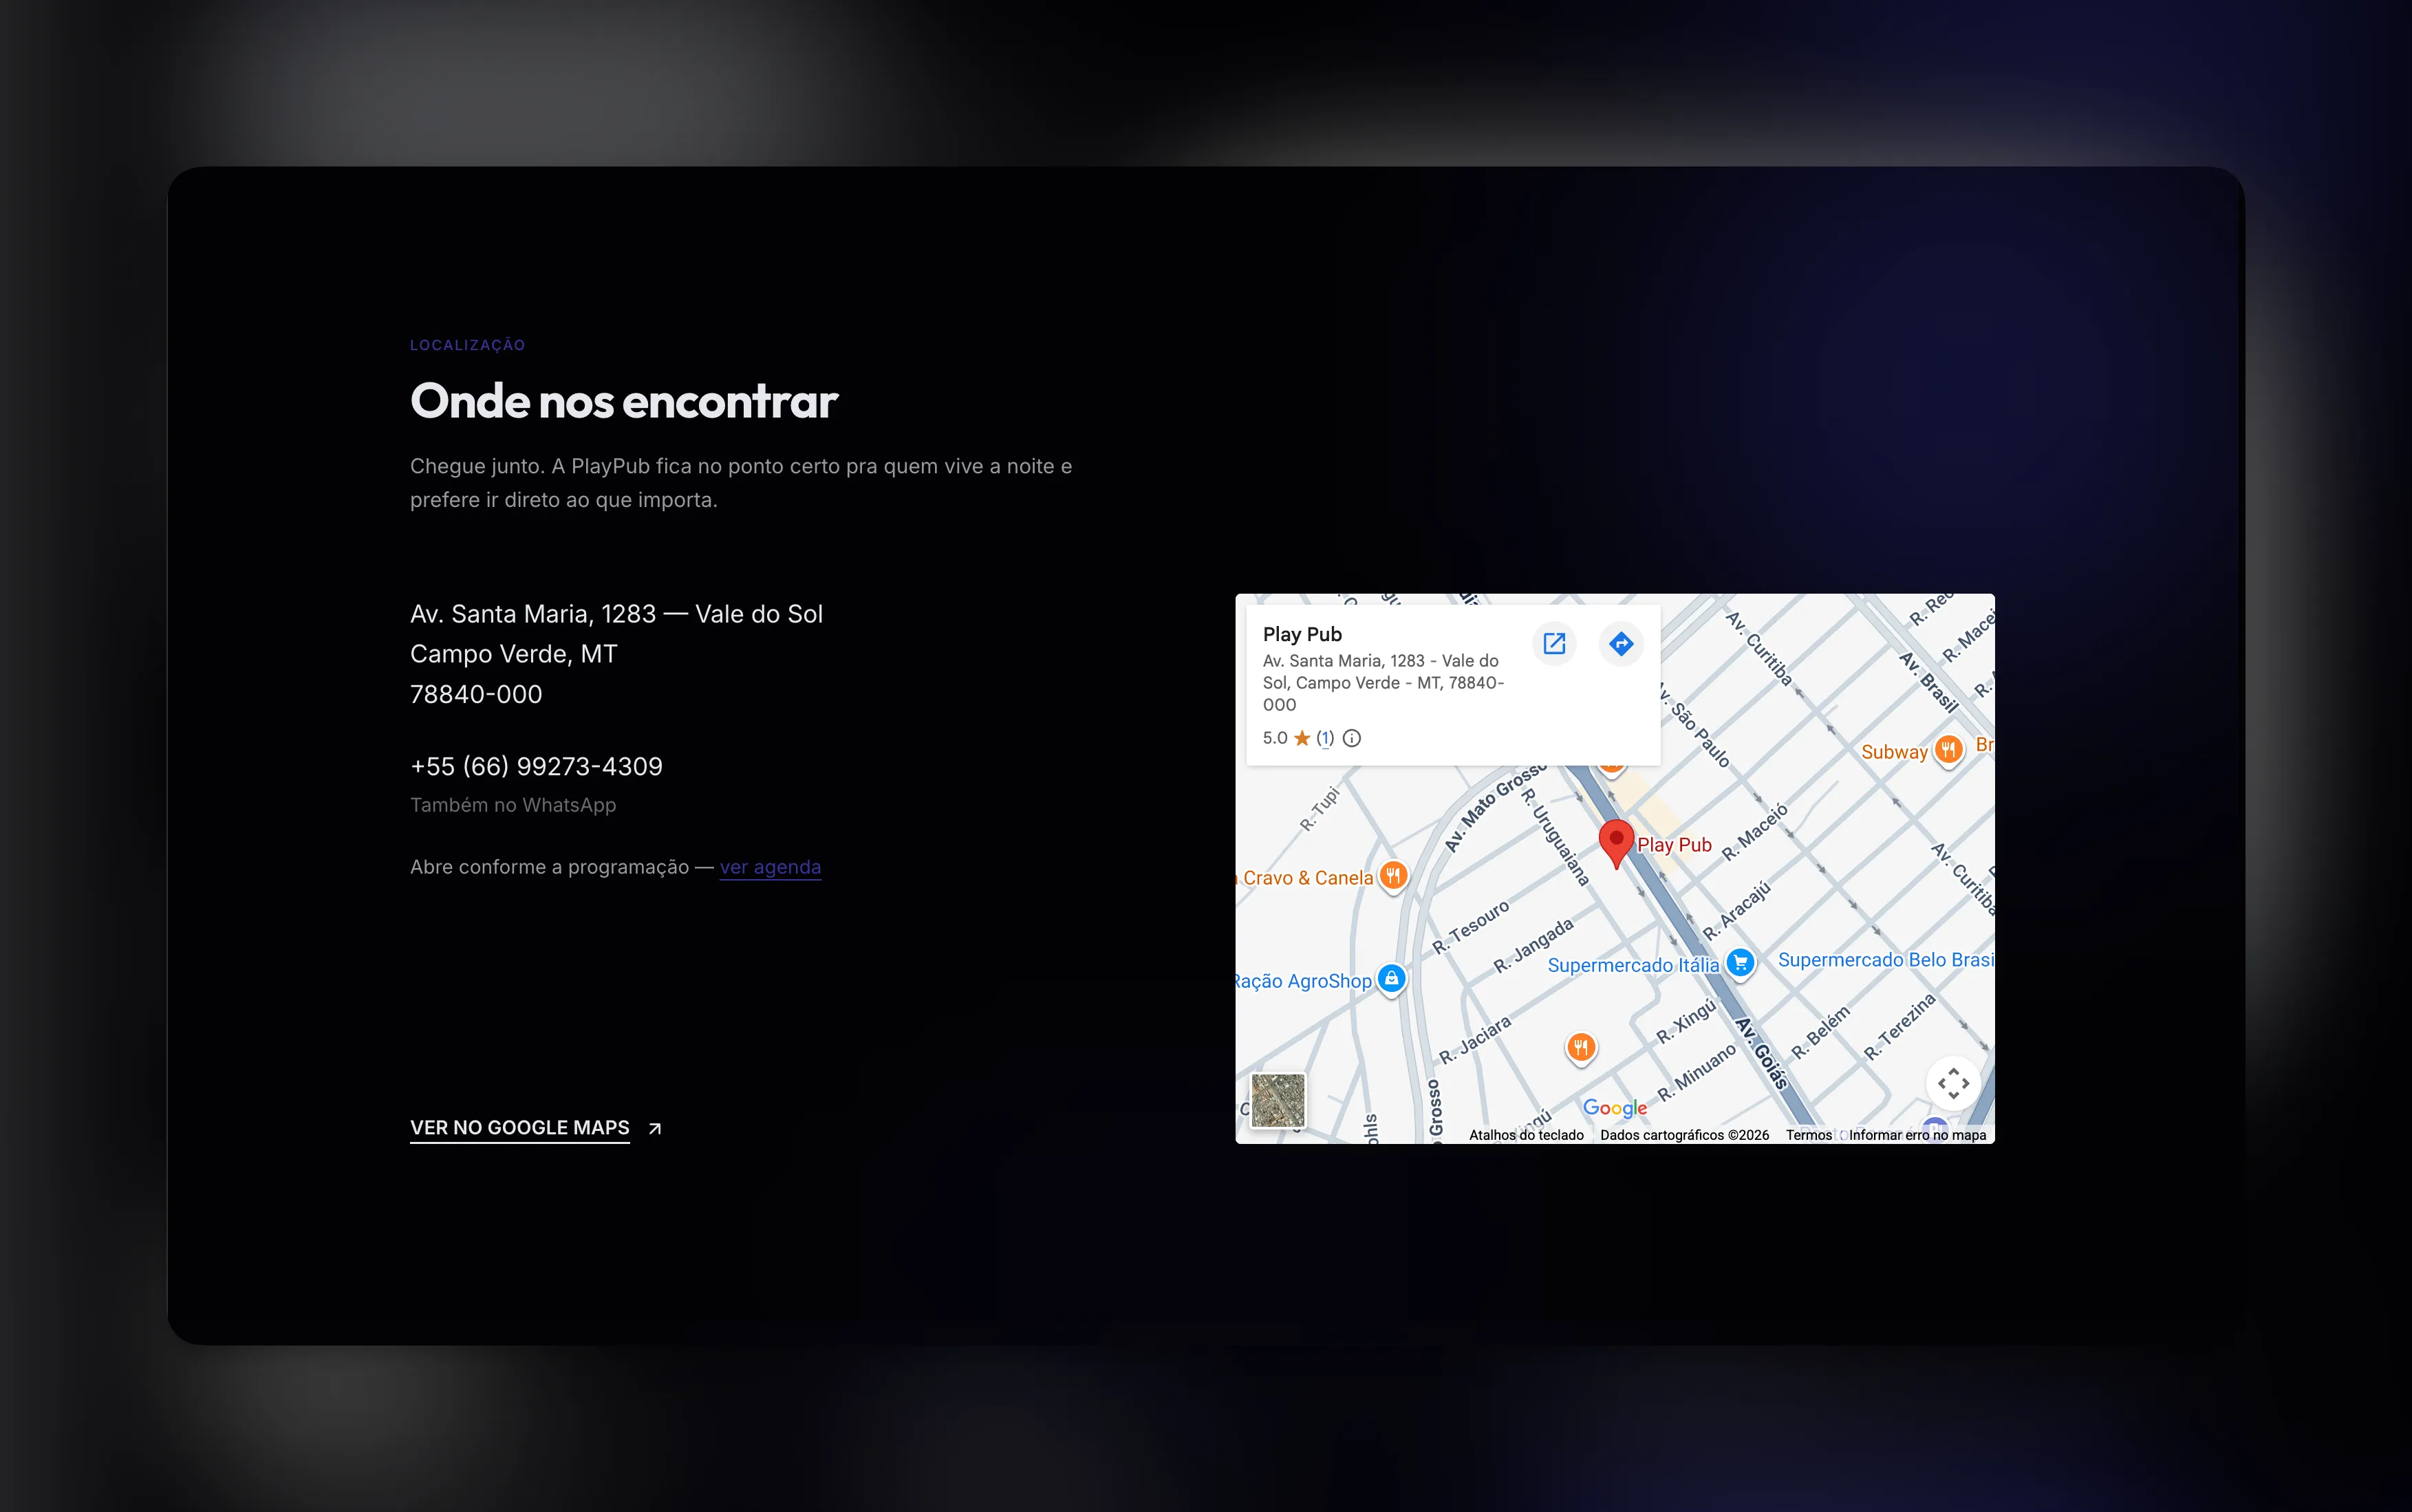Click Atalhos do teclado button
Viewport: 2412px width, 1512px height.
tap(1526, 1135)
